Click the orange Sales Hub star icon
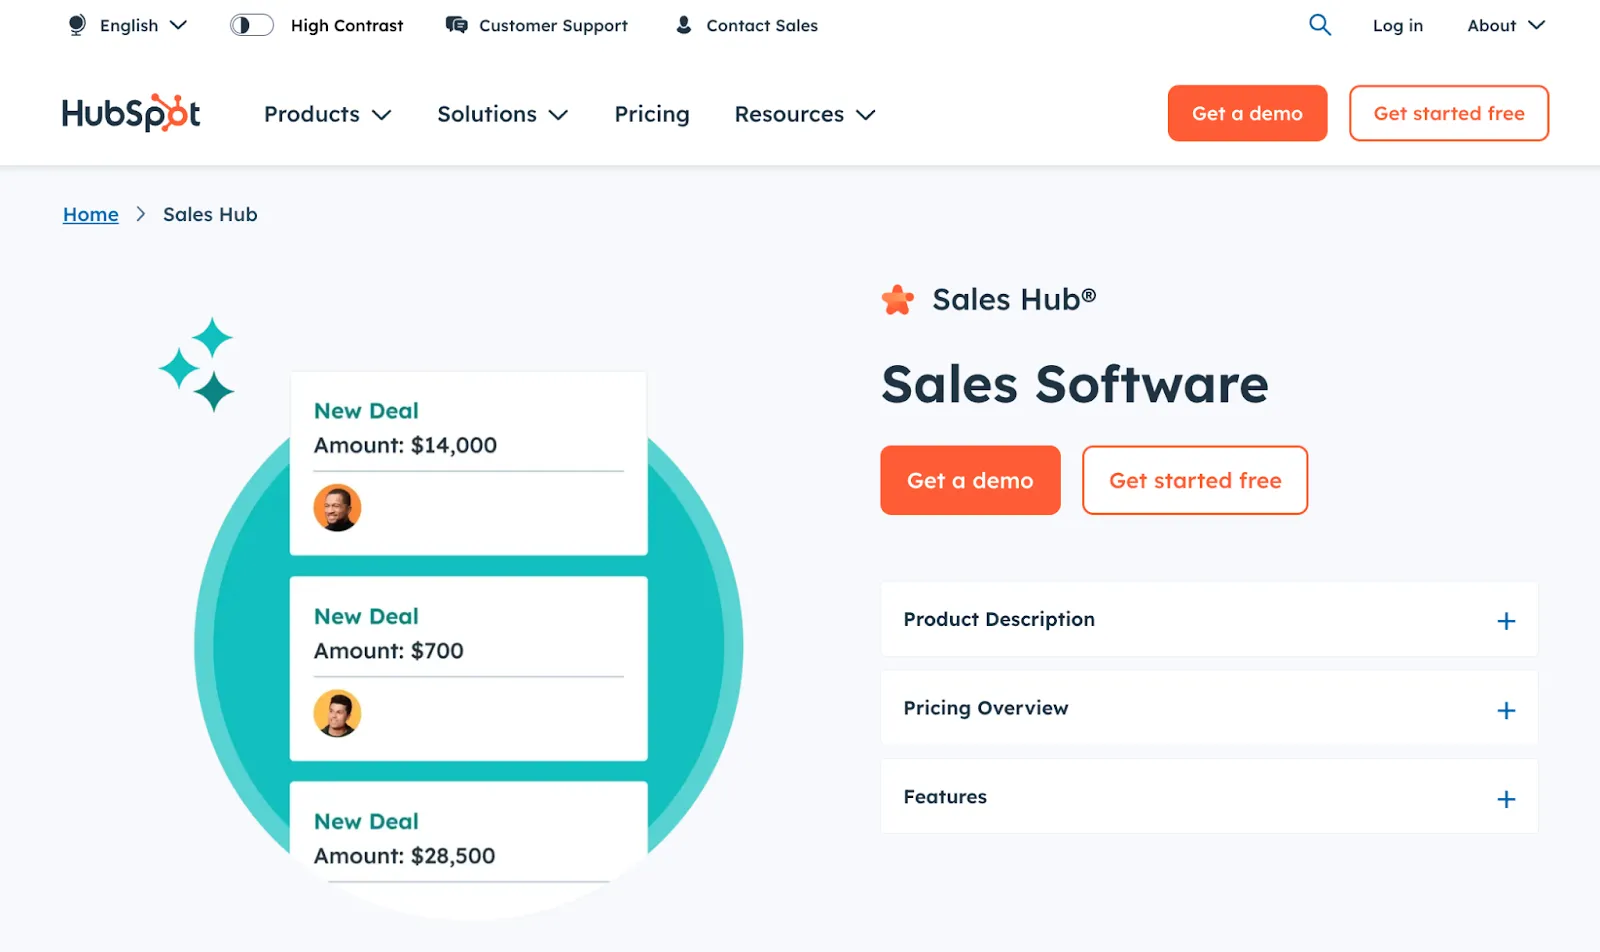This screenshot has width=1600, height=952. [898, 300]
